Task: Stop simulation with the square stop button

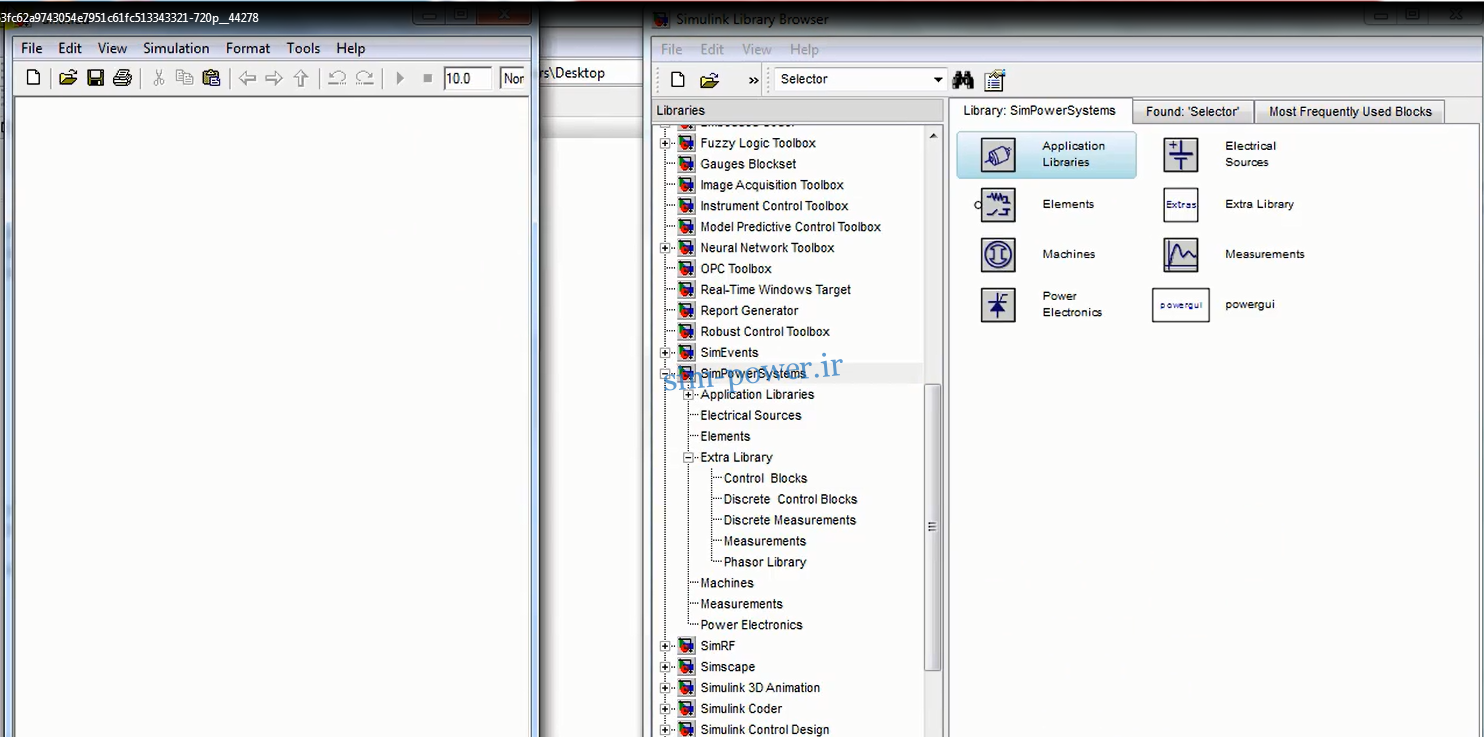Action: coord(427,78)
